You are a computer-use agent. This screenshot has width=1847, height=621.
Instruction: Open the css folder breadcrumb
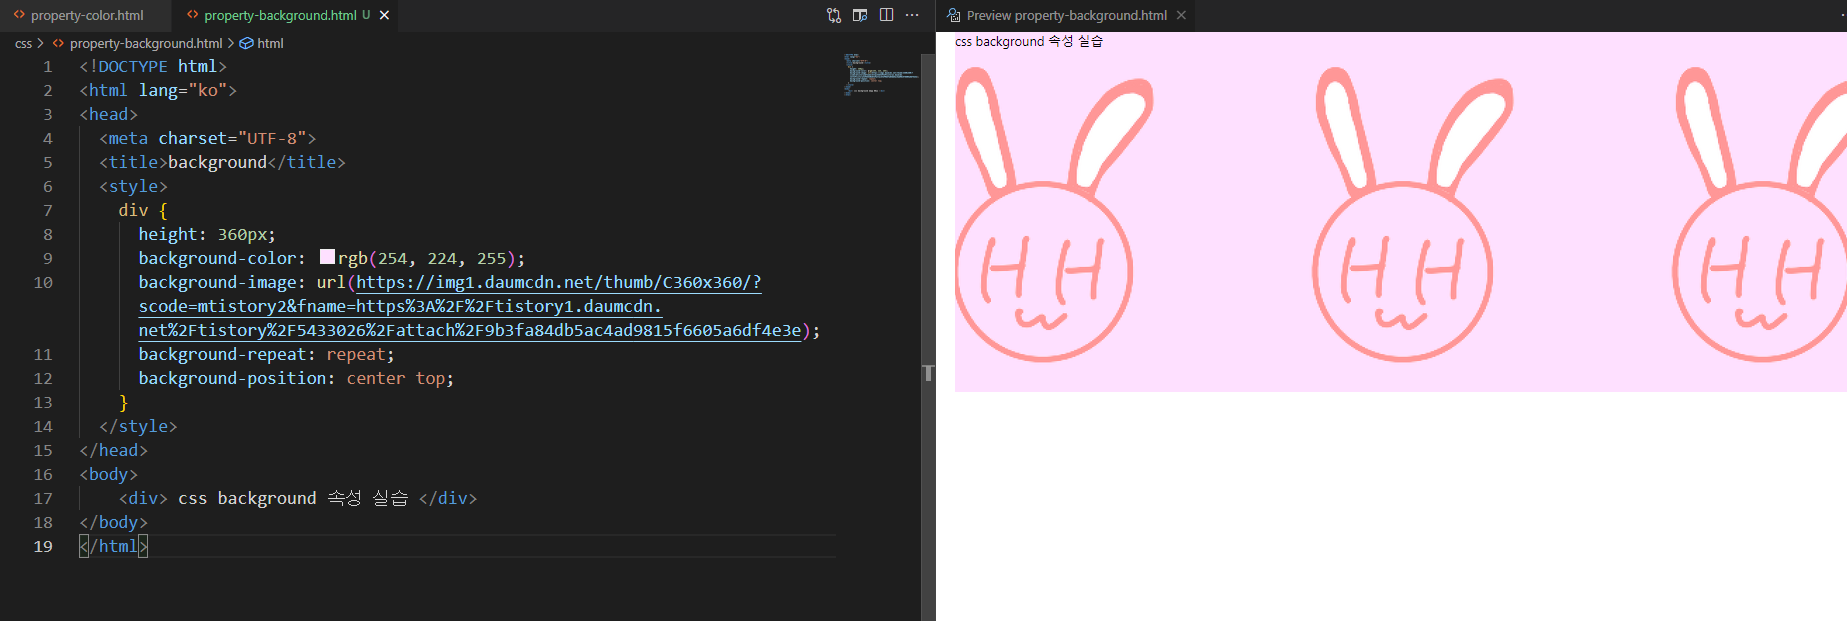tap(23, 43)
